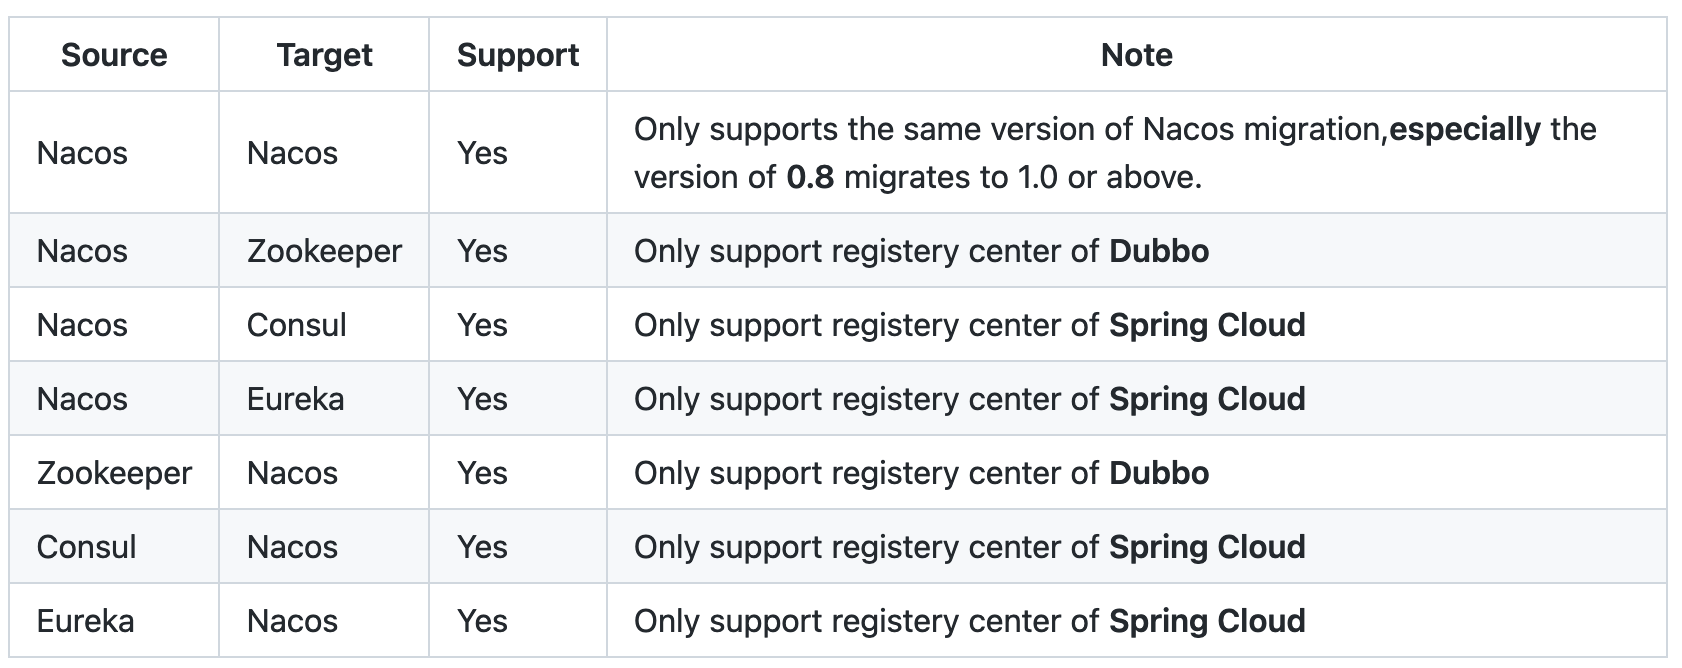Click the bold "0.8" version text
This screenshot has width=1682, height=668.
pos(810,177)
